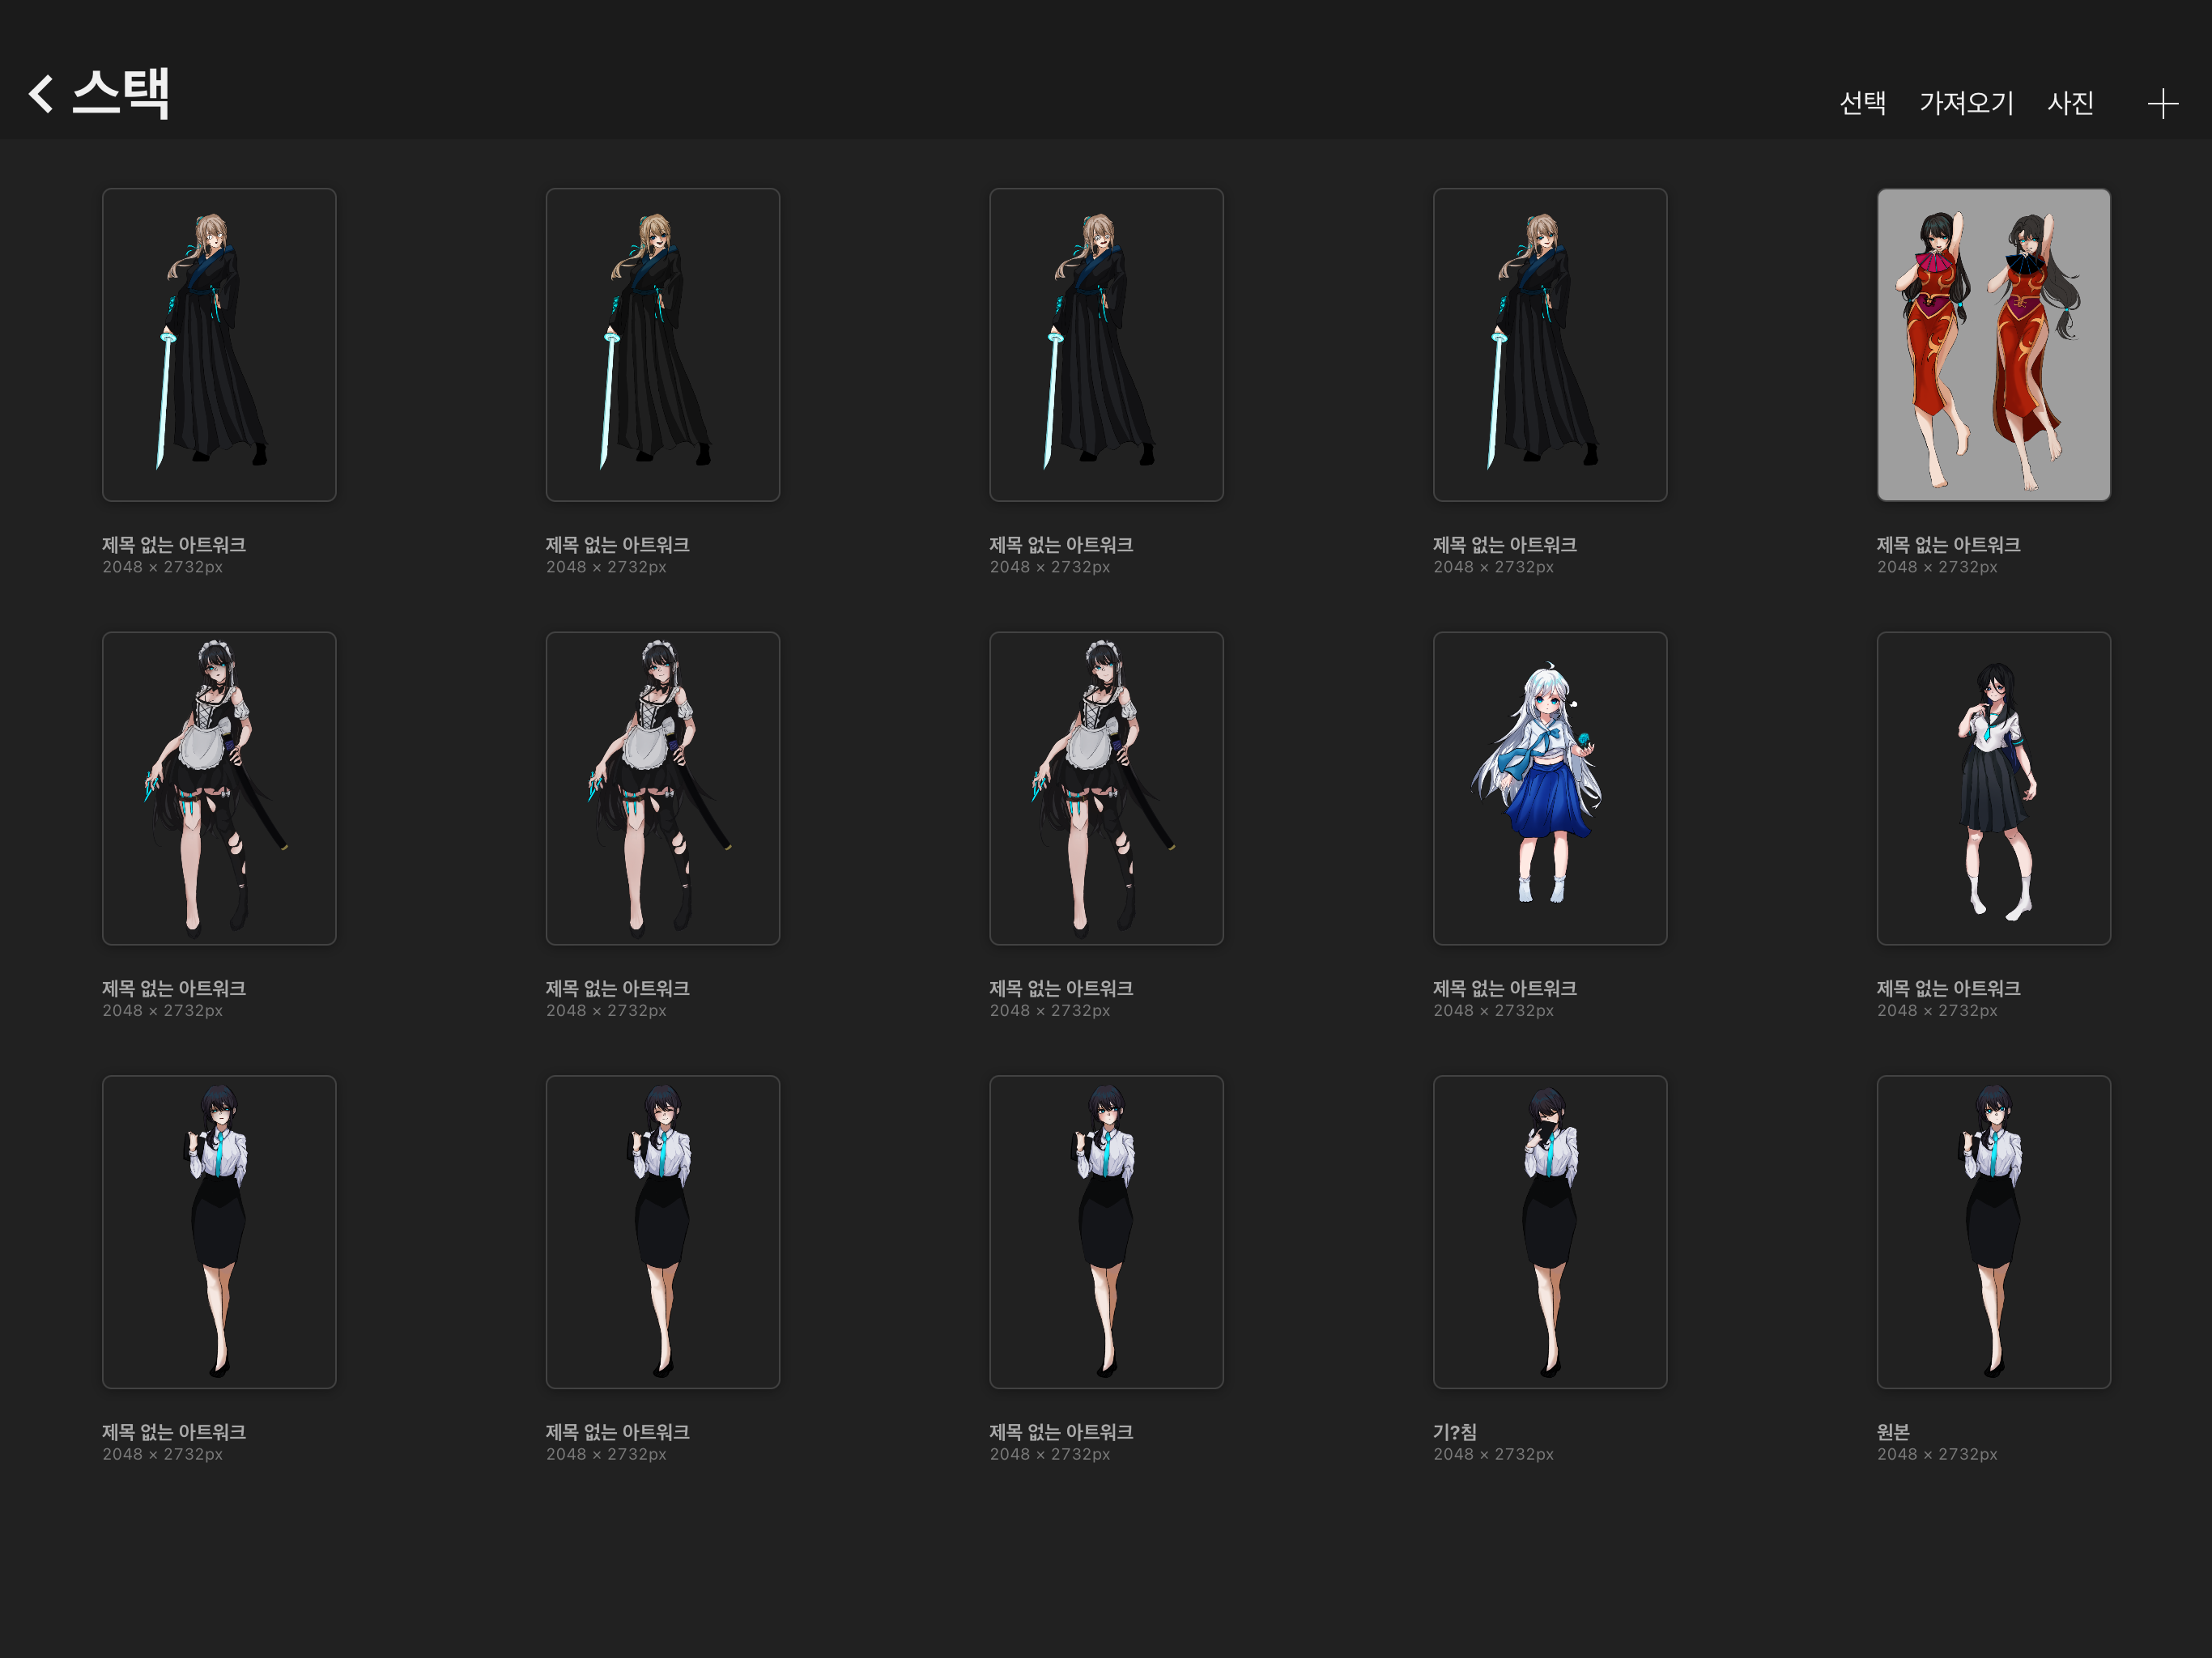Viewport: 2212px width, 1658px height.
Task: Open the second office lady artwork, bottom row
Action: coord(663,1232)
